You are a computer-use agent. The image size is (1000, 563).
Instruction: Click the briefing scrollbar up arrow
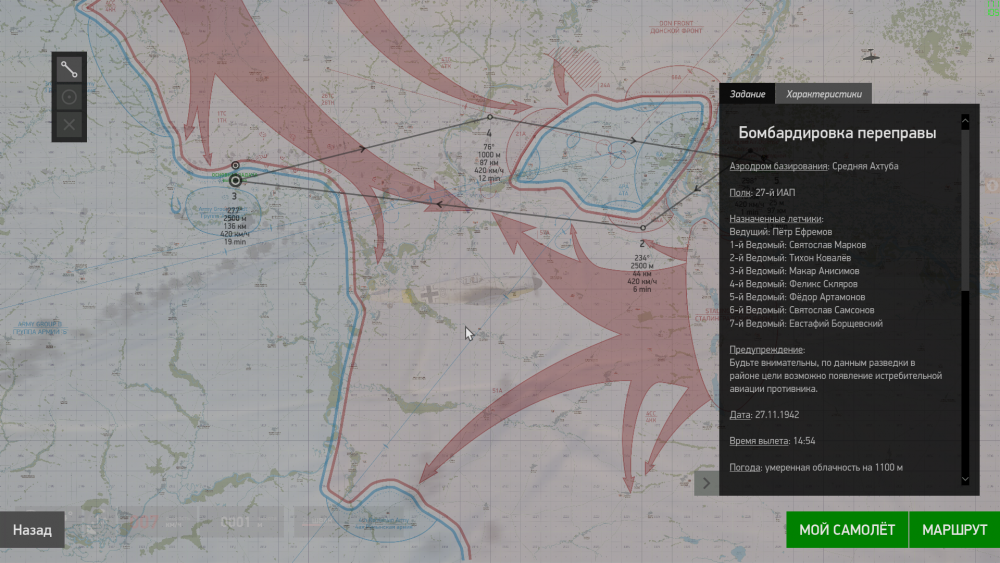click(965, 121)
